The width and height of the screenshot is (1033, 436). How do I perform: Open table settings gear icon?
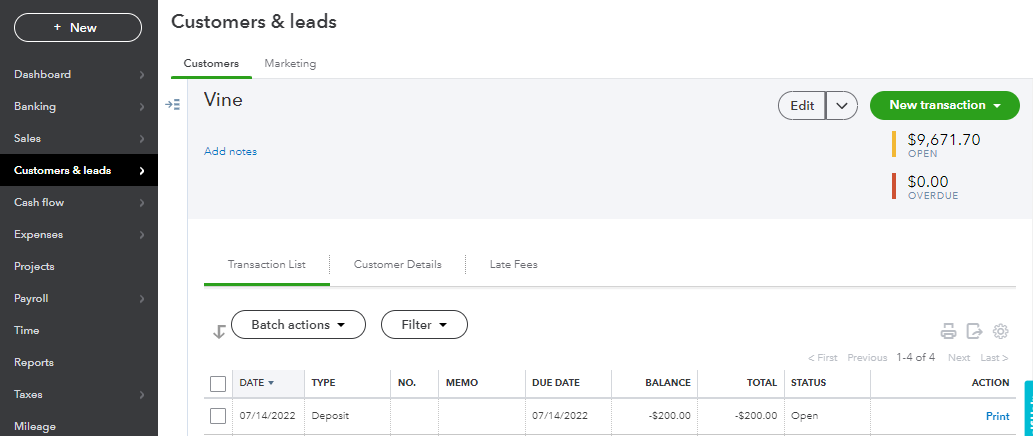[x=1000, y=331]
